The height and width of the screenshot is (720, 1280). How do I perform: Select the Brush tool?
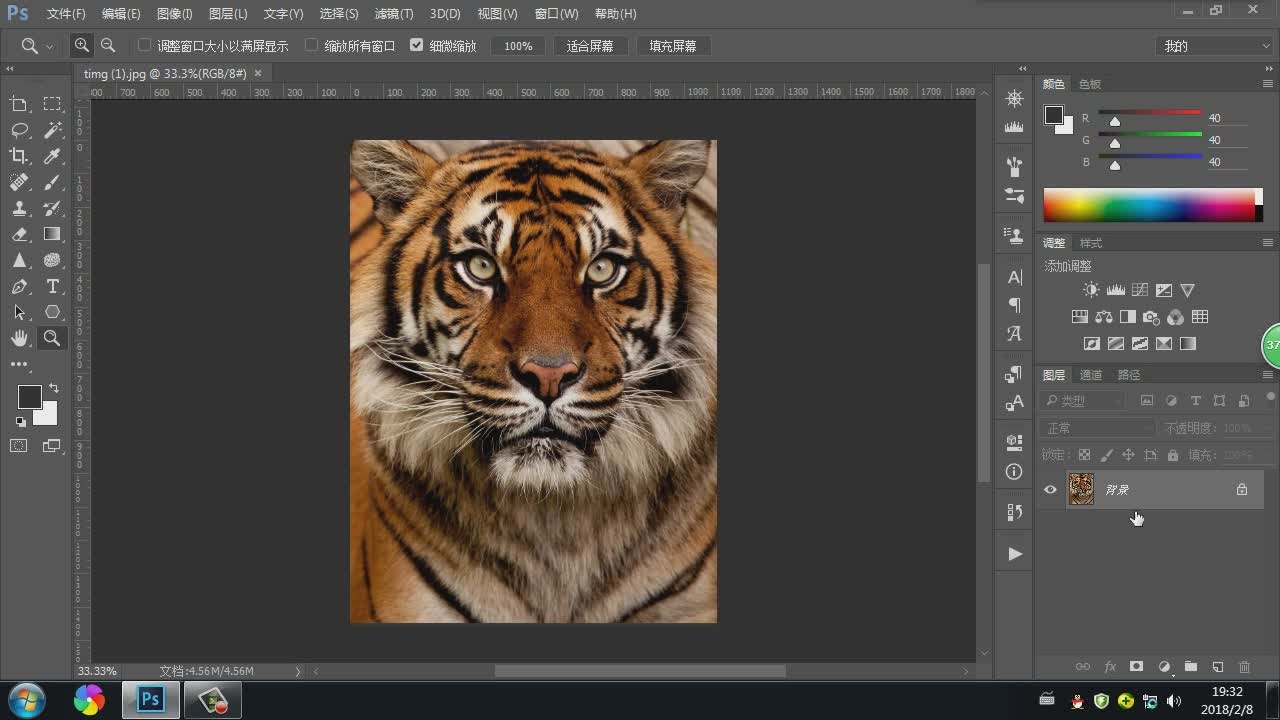tap(52, 182)
